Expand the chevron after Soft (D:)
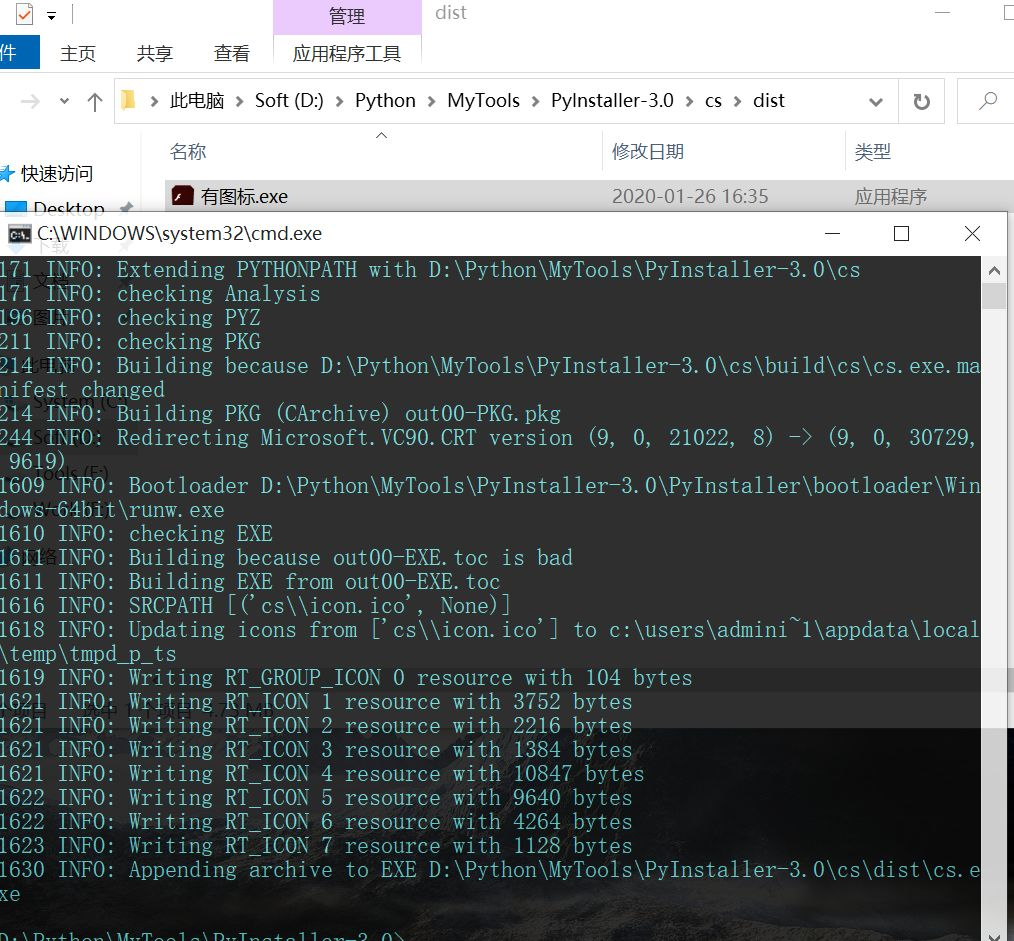The width and height of the screenshot is (1014, 941). tap(339, 102)
